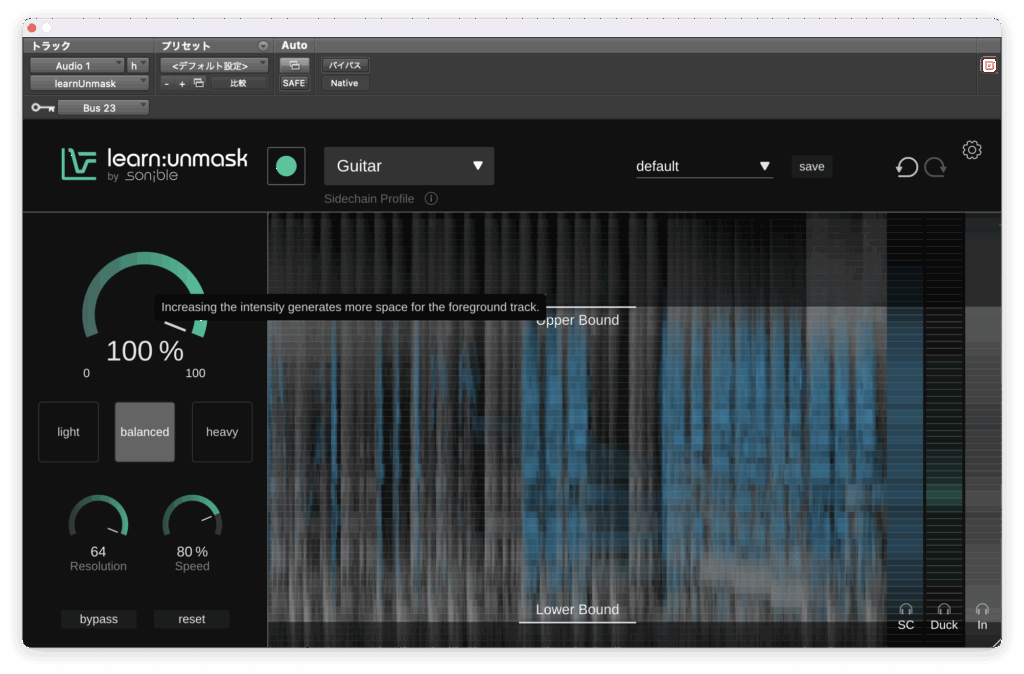Click the トラック header label

point(51,46)
